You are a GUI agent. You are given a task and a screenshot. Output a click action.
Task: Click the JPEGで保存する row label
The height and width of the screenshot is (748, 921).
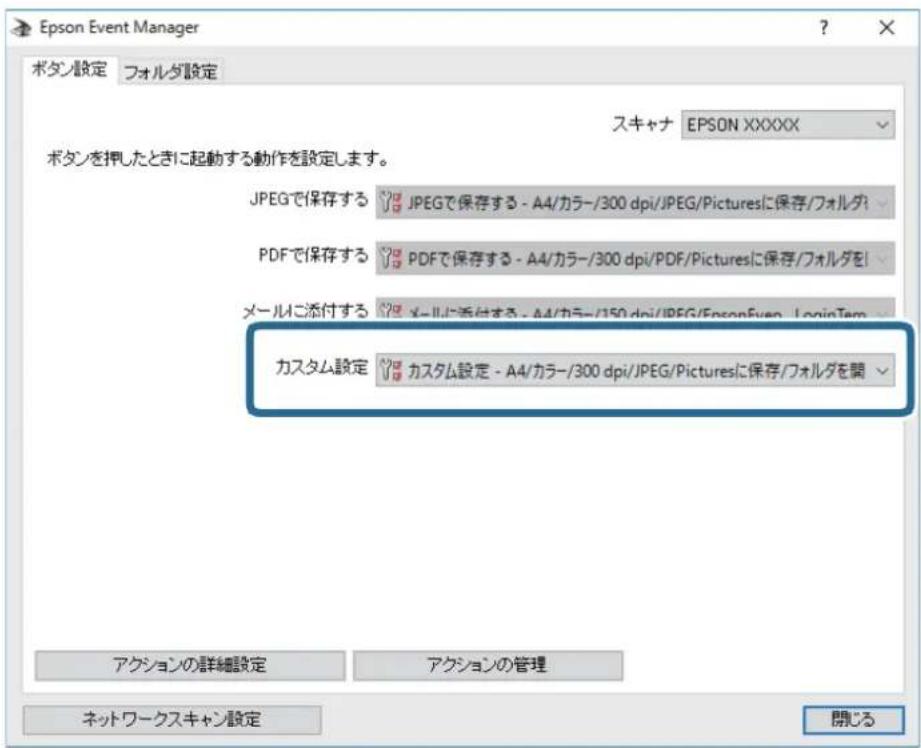coord(308,200)
